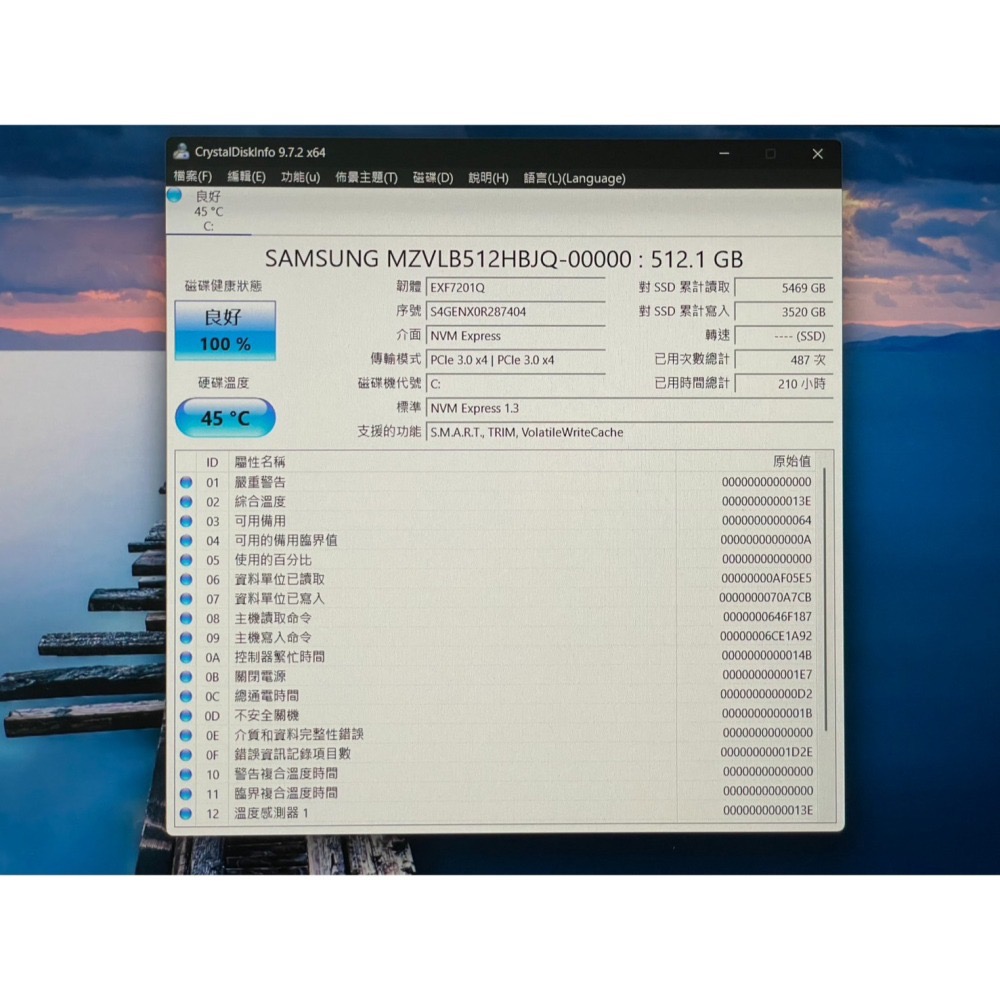The width and height of the screenshot is (1000, 1000).
Task: Open the 磁碟(D) menu
Action: click(431, 177)
